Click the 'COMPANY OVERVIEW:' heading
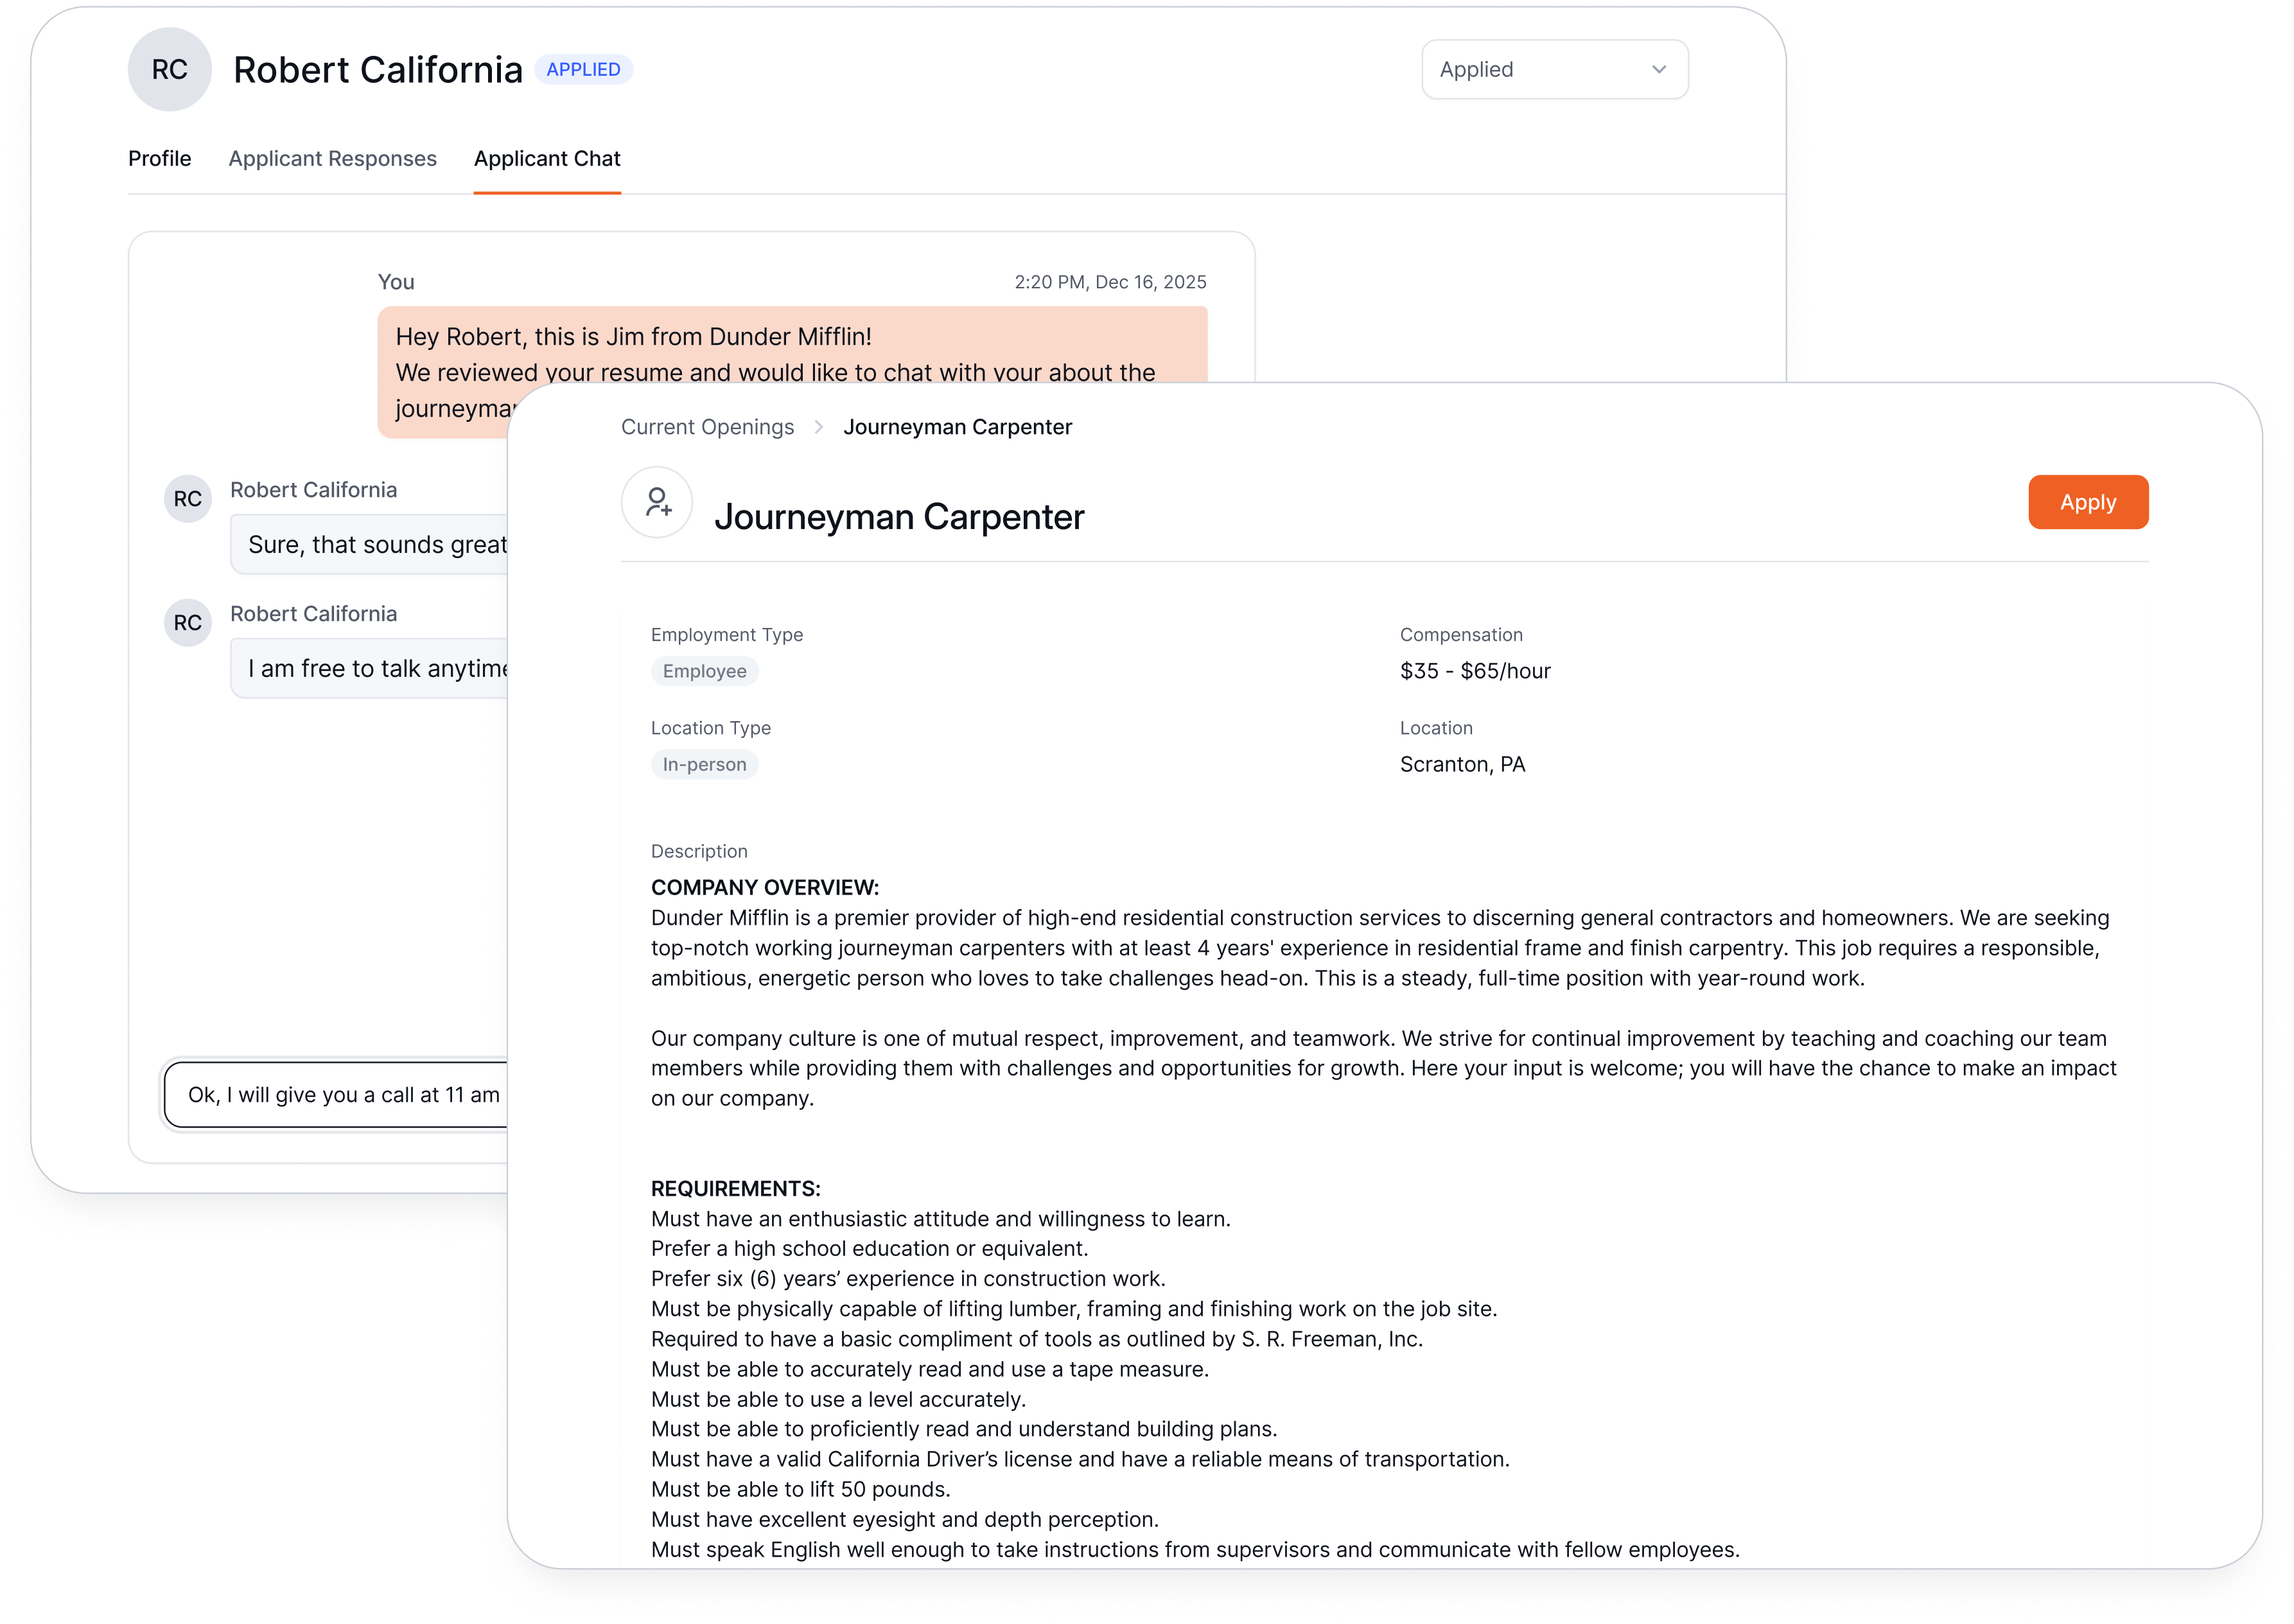The width and height of the screenshot is (2294, 1624). 765,887
